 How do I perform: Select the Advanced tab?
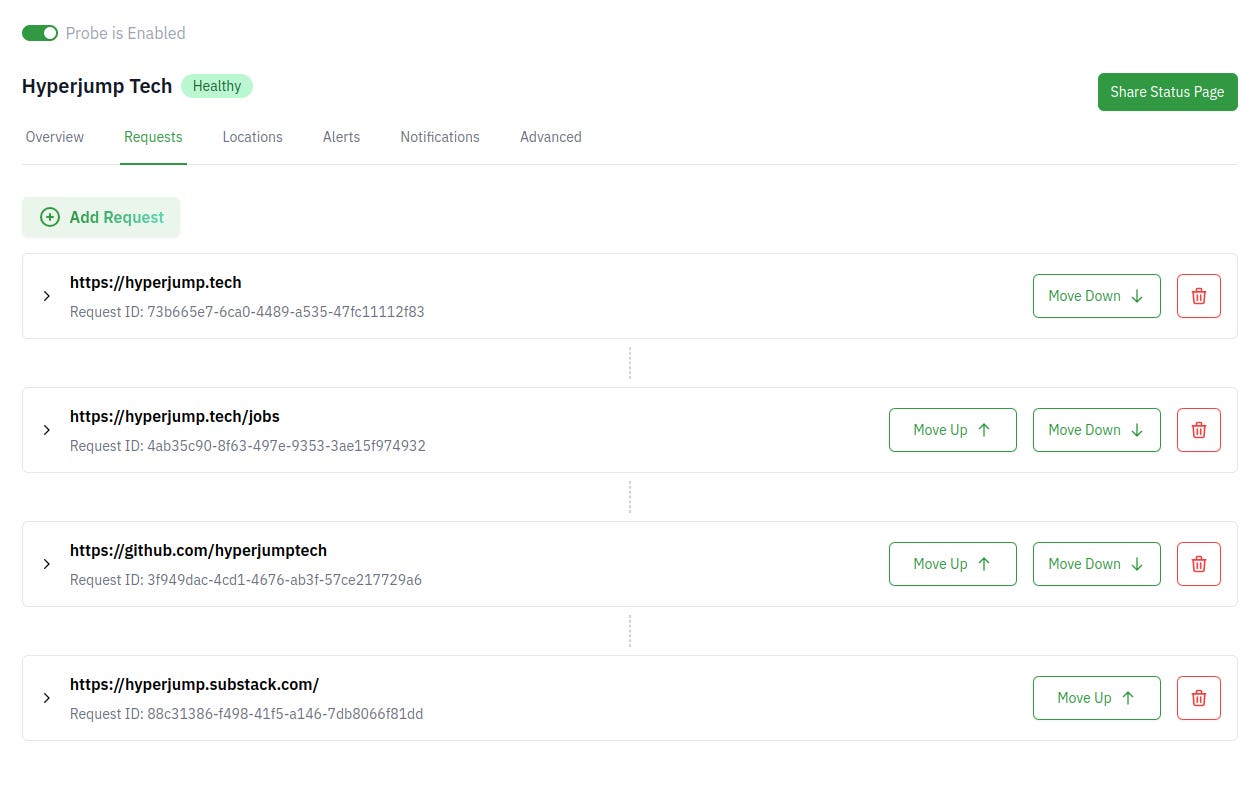click(550, 137)
